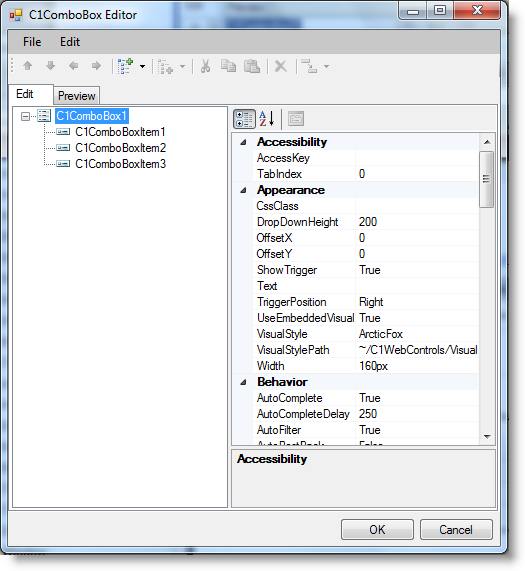The height and width of the screenshot is (571, 525).
Task: Select the VisualStylePath property
Action: [x=366, y=350]
